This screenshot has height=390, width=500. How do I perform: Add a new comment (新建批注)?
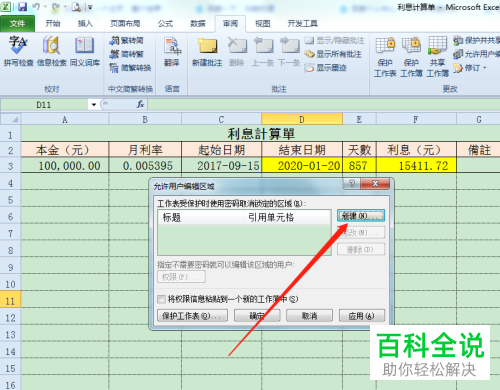[x=207, y=51]
